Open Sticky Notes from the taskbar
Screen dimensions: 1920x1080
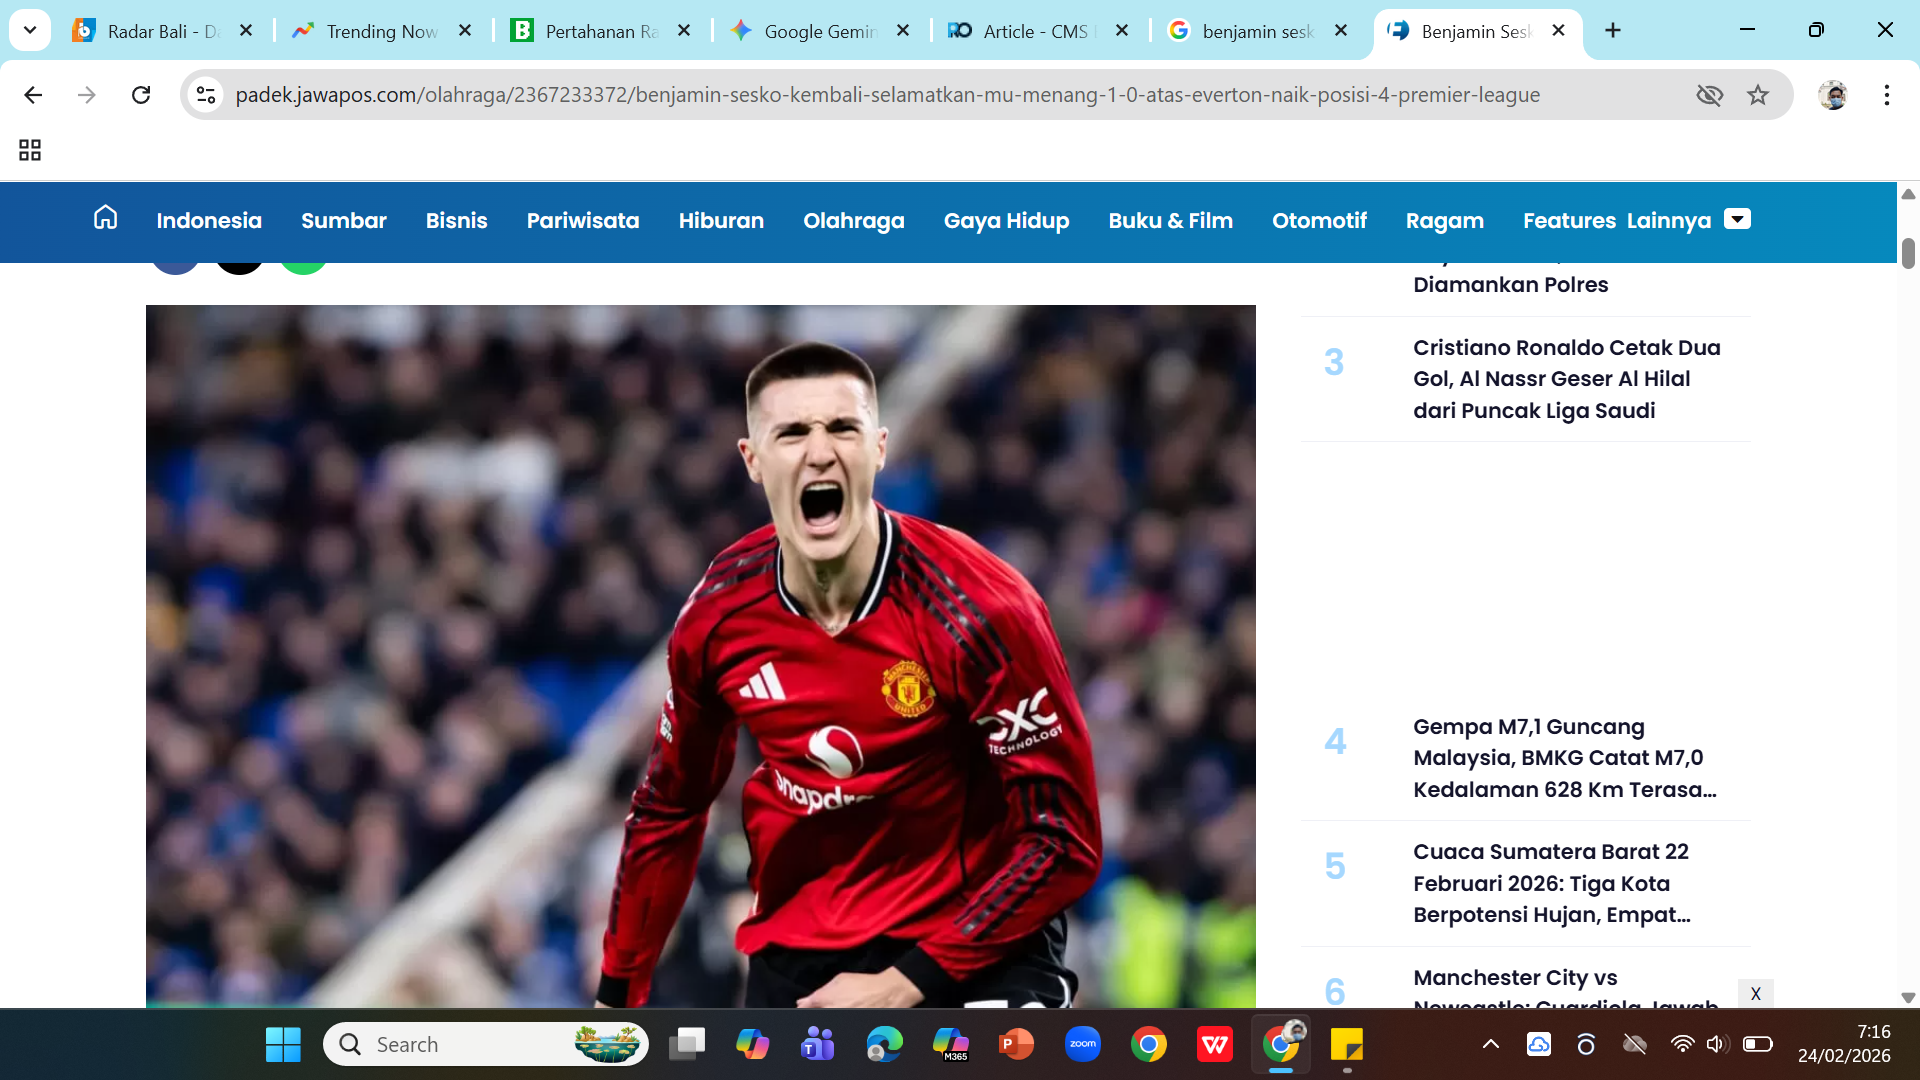tap(1347, 1045)
